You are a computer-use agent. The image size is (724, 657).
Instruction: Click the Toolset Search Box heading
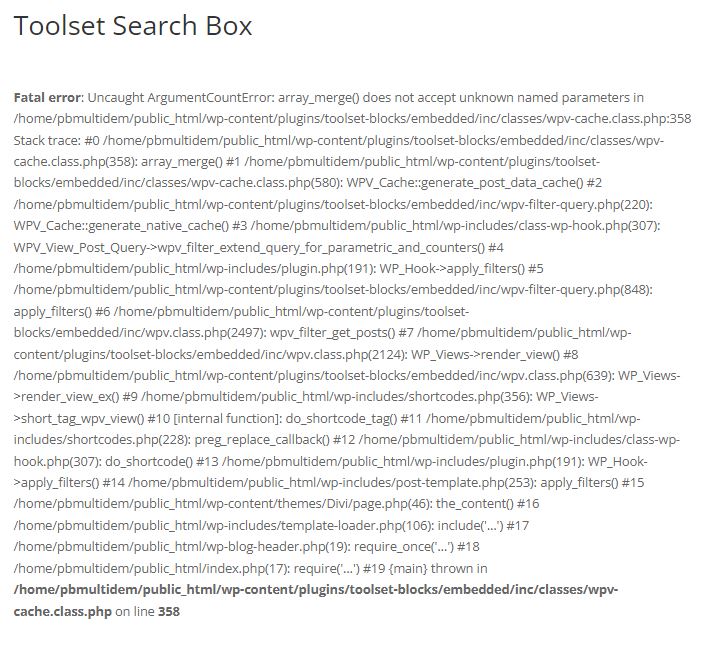point(133,25)
